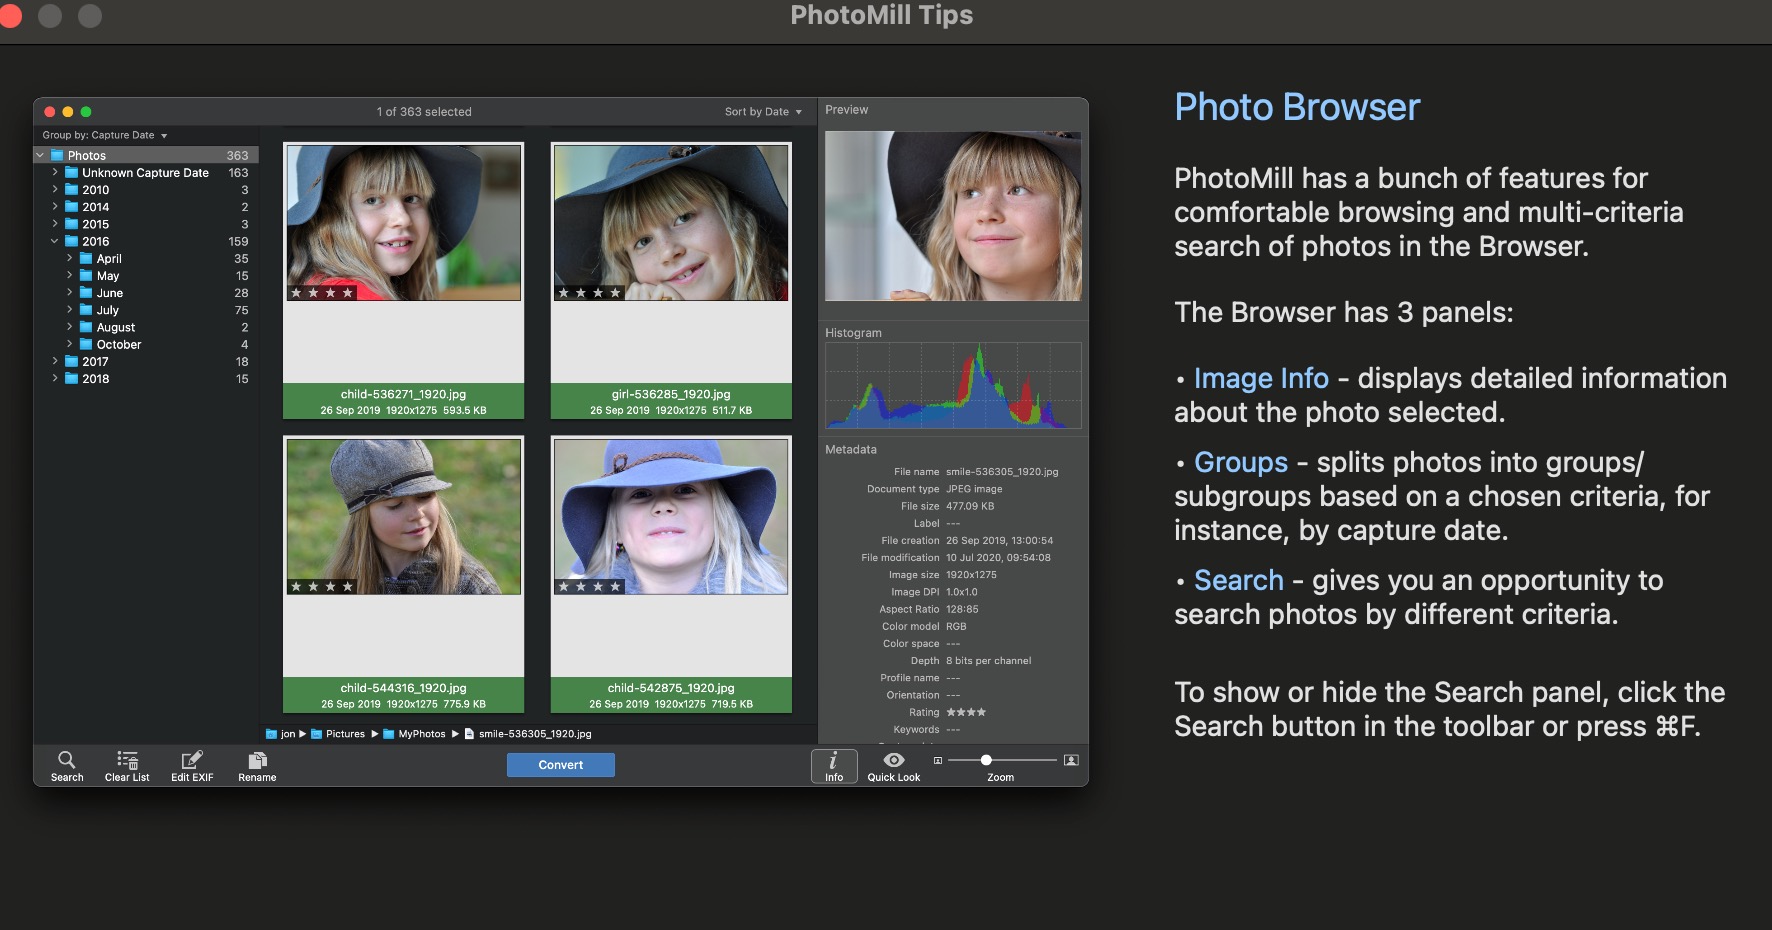The image size is (1772, 930).
Task: Expand the 2018 folder chevron
Action: tap(55, 378)
